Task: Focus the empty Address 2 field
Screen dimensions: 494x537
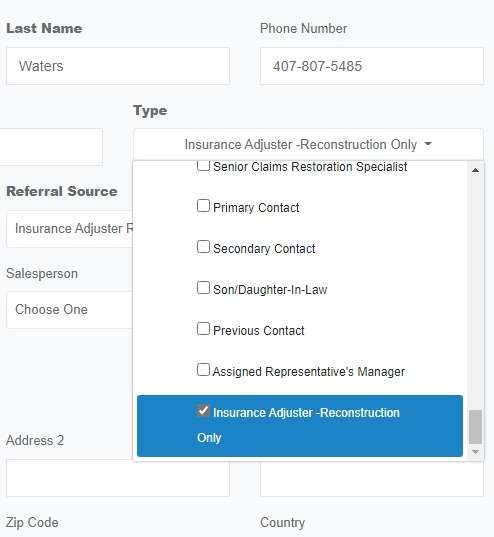Action: pos(118,478)
